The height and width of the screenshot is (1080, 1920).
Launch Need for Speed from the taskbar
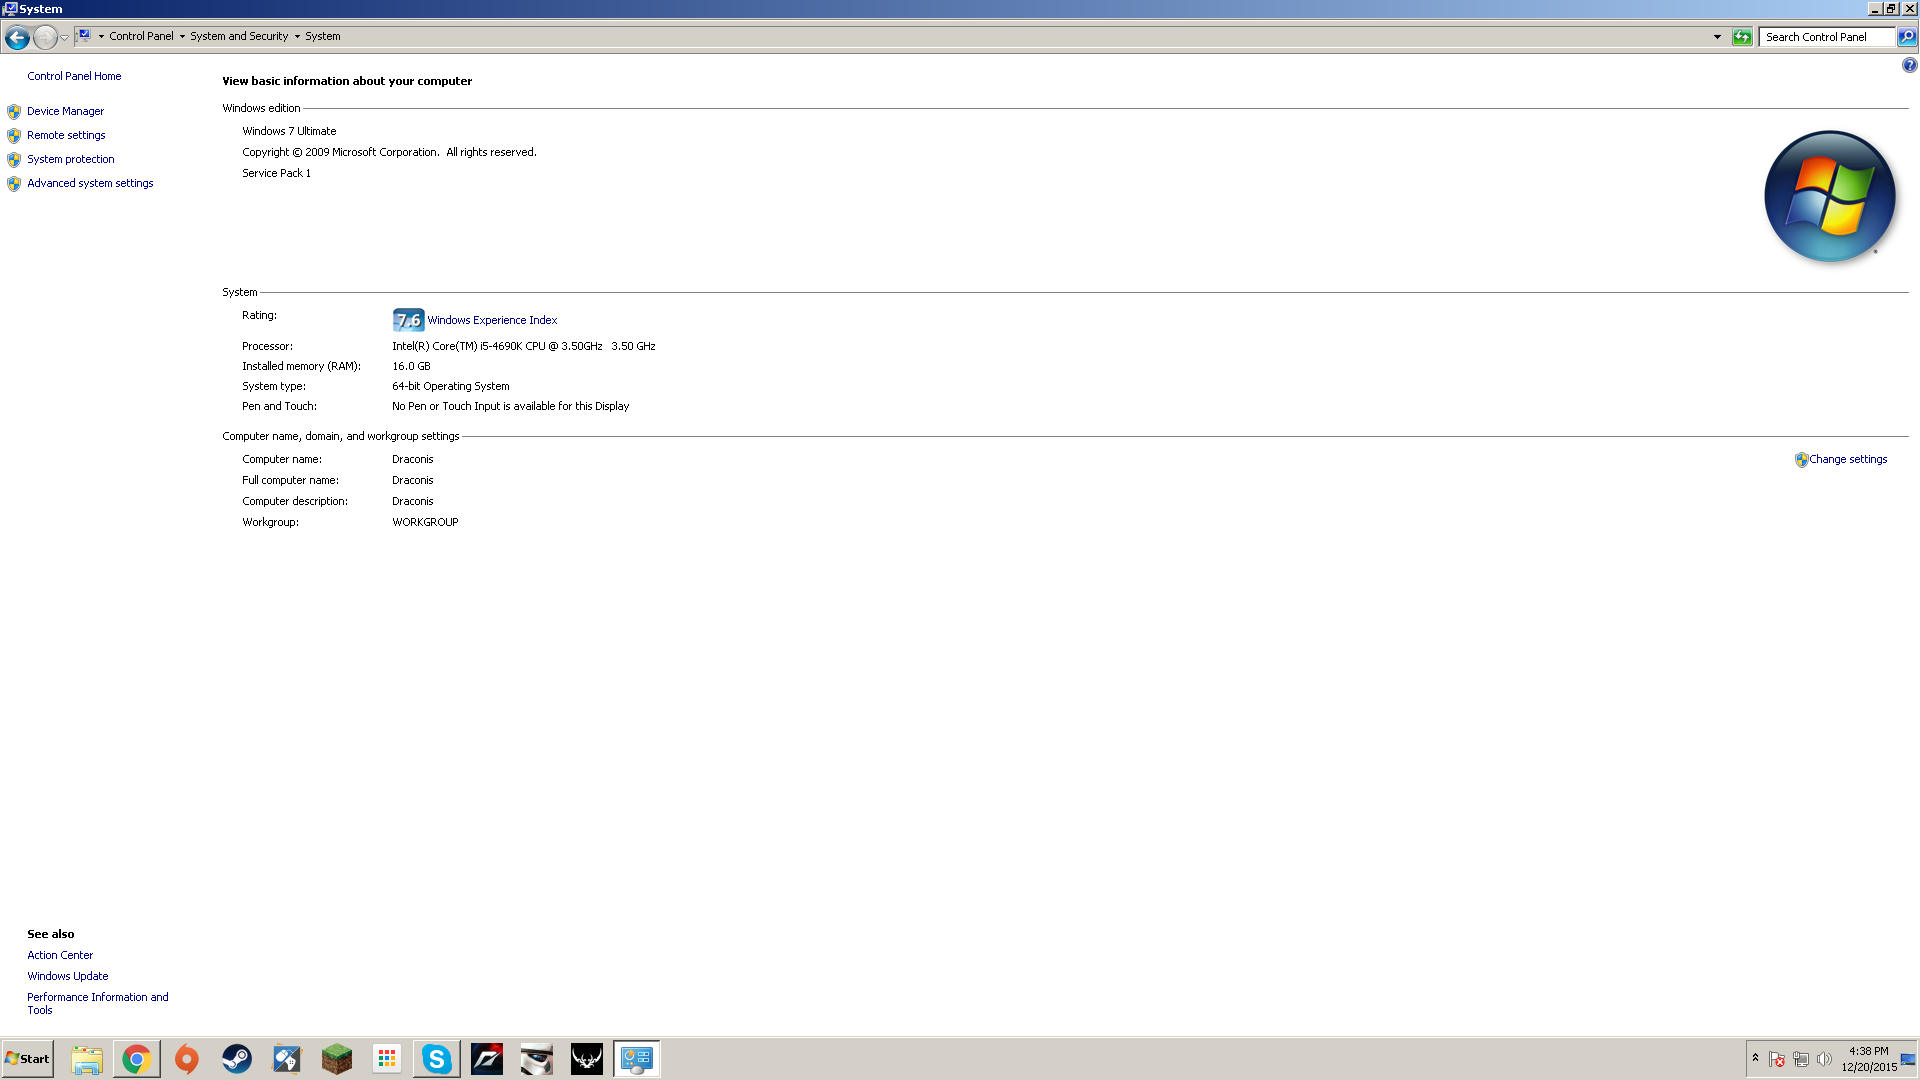(487, 1059)
